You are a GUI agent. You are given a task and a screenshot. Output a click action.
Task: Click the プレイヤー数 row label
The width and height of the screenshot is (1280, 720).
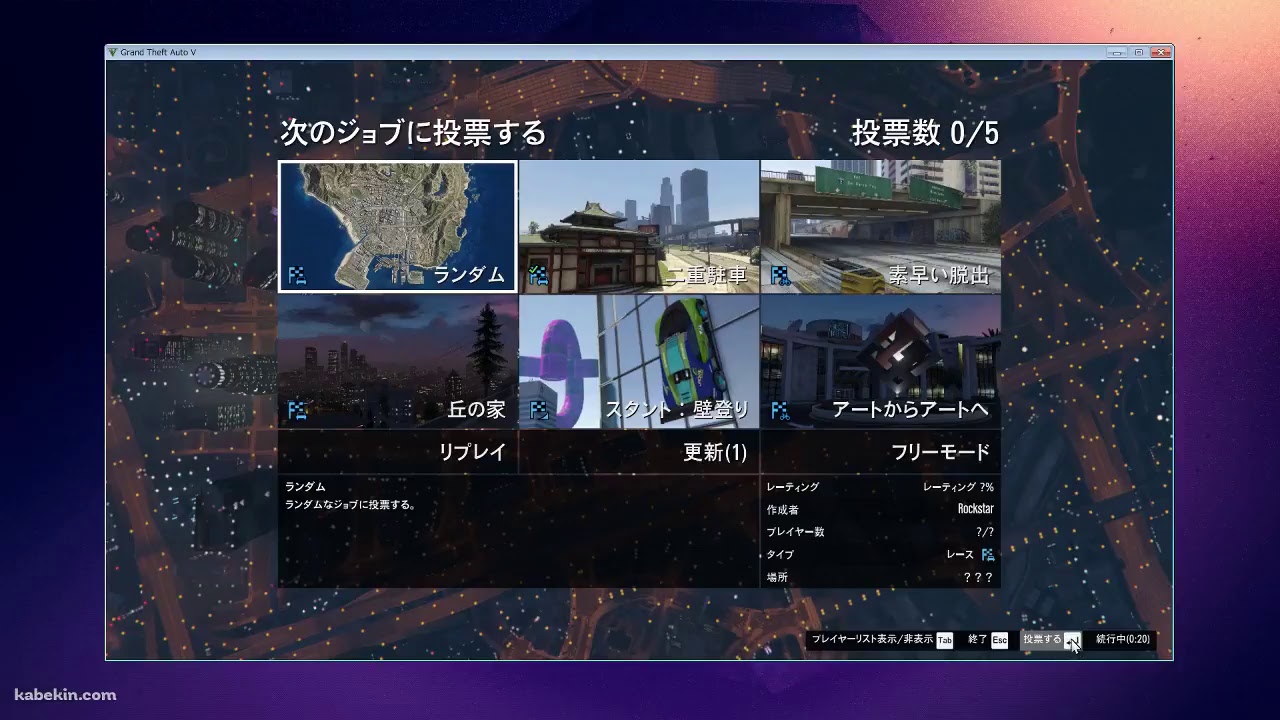pyautogui.click(x=795, y=532)
